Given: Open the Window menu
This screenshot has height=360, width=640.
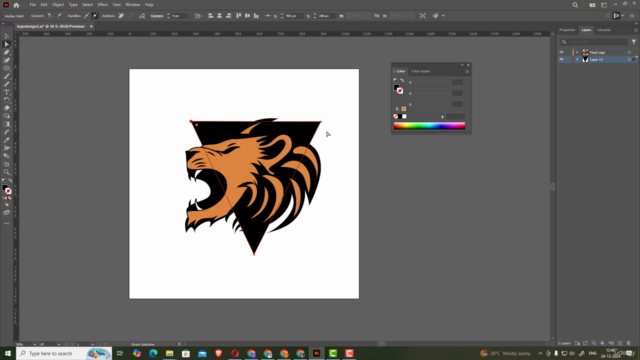Looking at the screenshot, I should pos(133,5).
